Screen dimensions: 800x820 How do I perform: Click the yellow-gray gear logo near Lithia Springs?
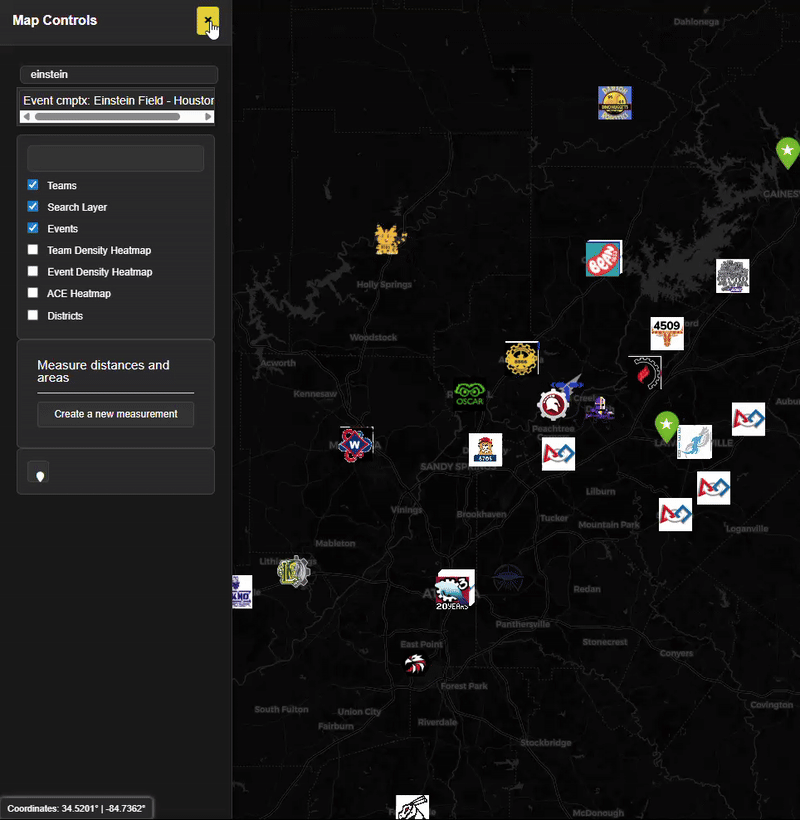[x=294, y=572]
